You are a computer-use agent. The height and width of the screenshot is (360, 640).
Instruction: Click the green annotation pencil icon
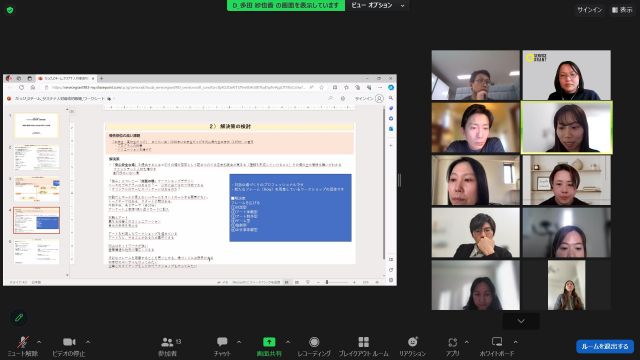coord(19,318)
